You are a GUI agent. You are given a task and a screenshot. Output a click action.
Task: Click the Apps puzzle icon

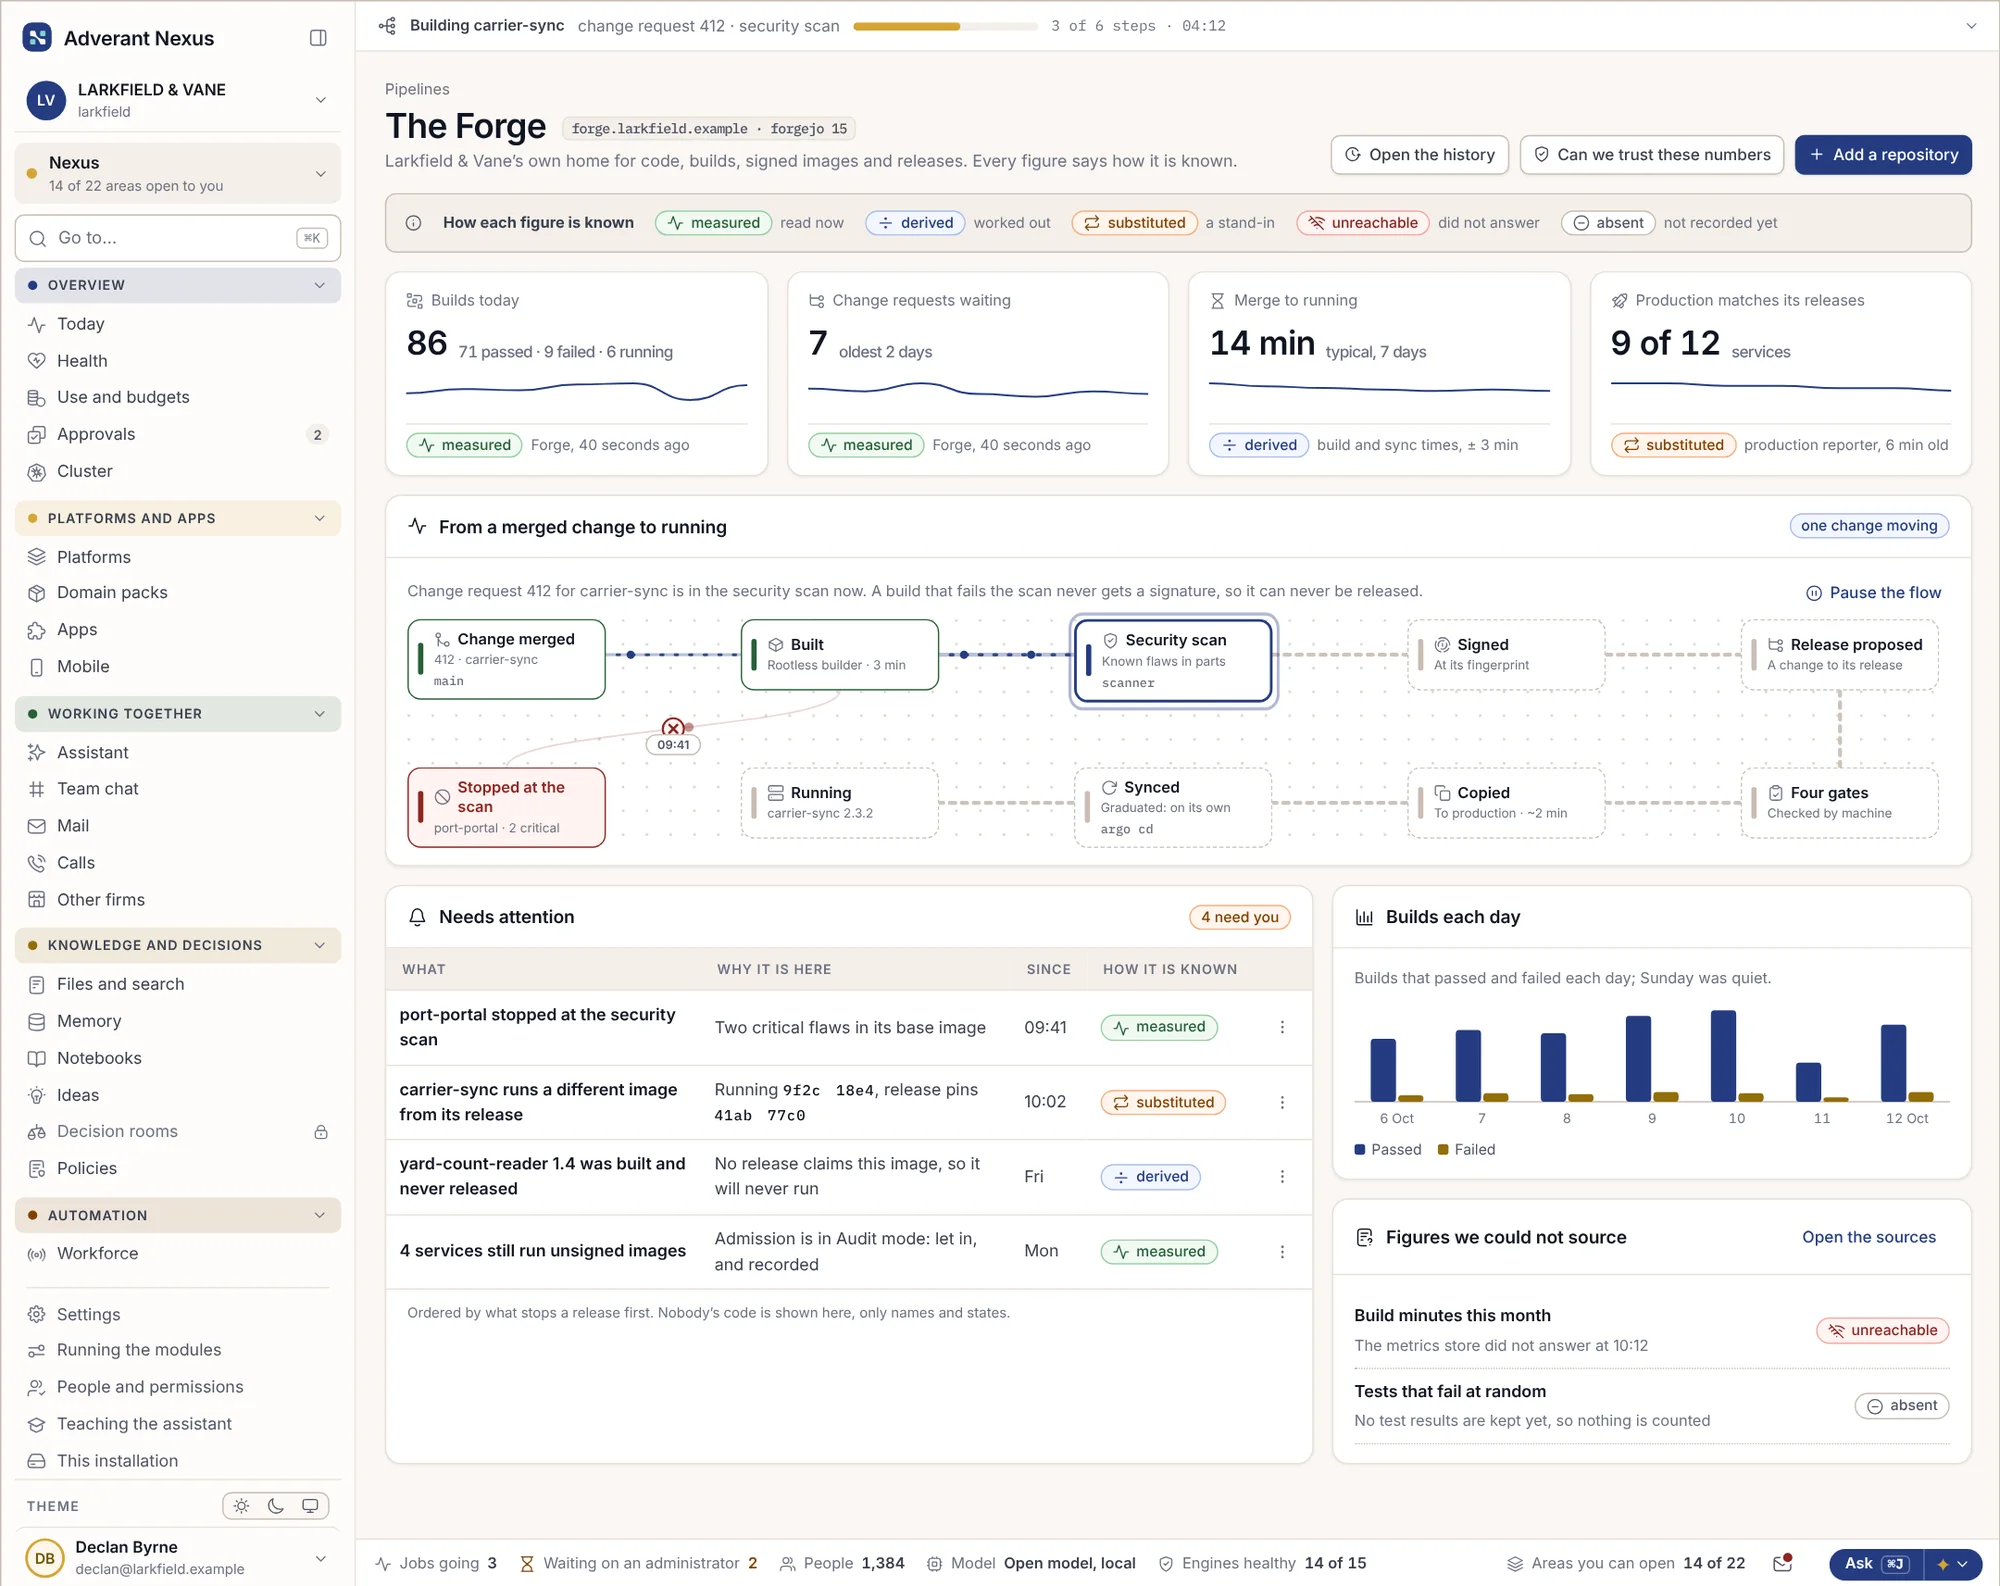(37, 630)
